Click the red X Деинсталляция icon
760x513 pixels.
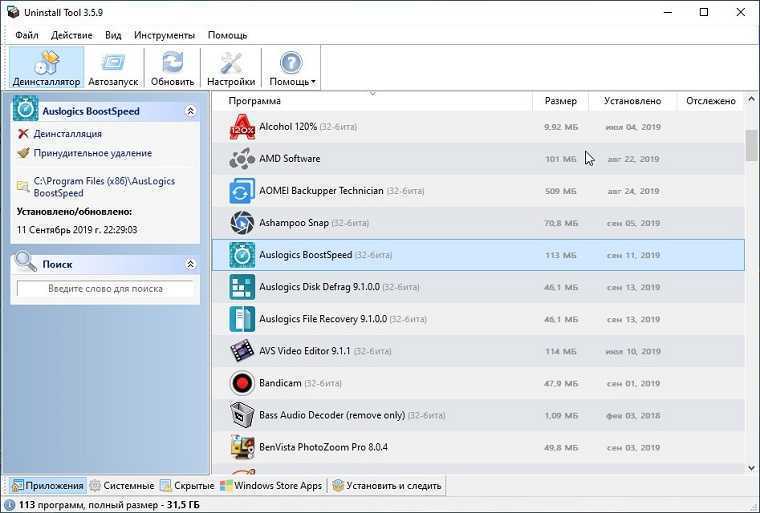(23, 133)
